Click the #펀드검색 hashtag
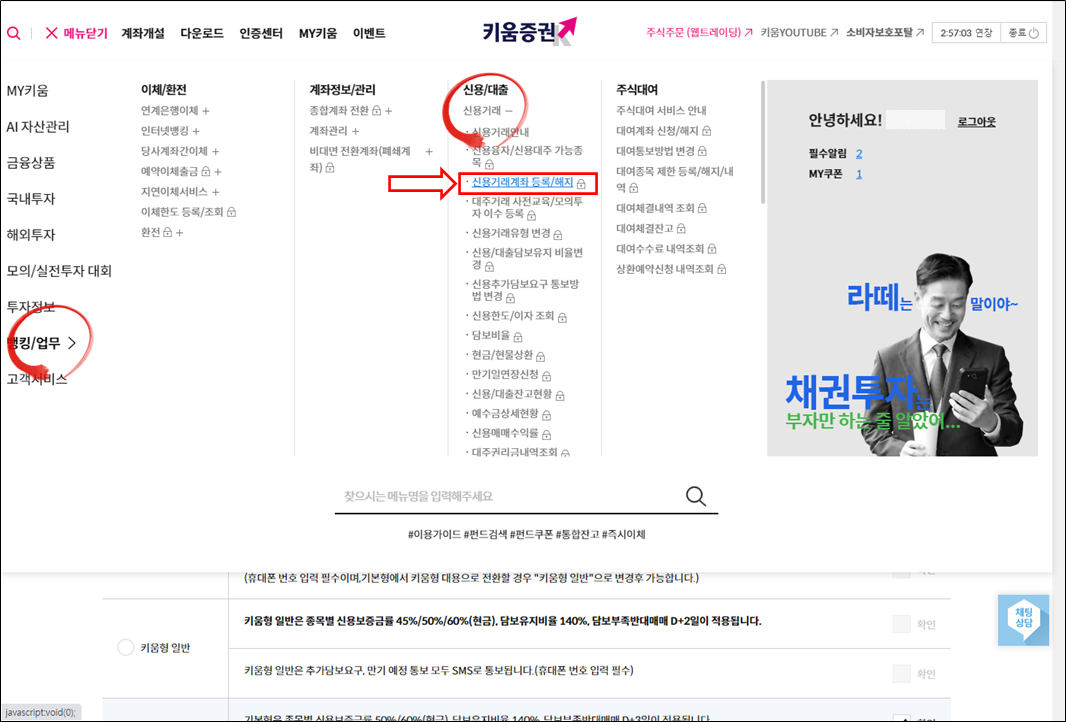This screenshot has height=722, width=1066. point(485,534)
